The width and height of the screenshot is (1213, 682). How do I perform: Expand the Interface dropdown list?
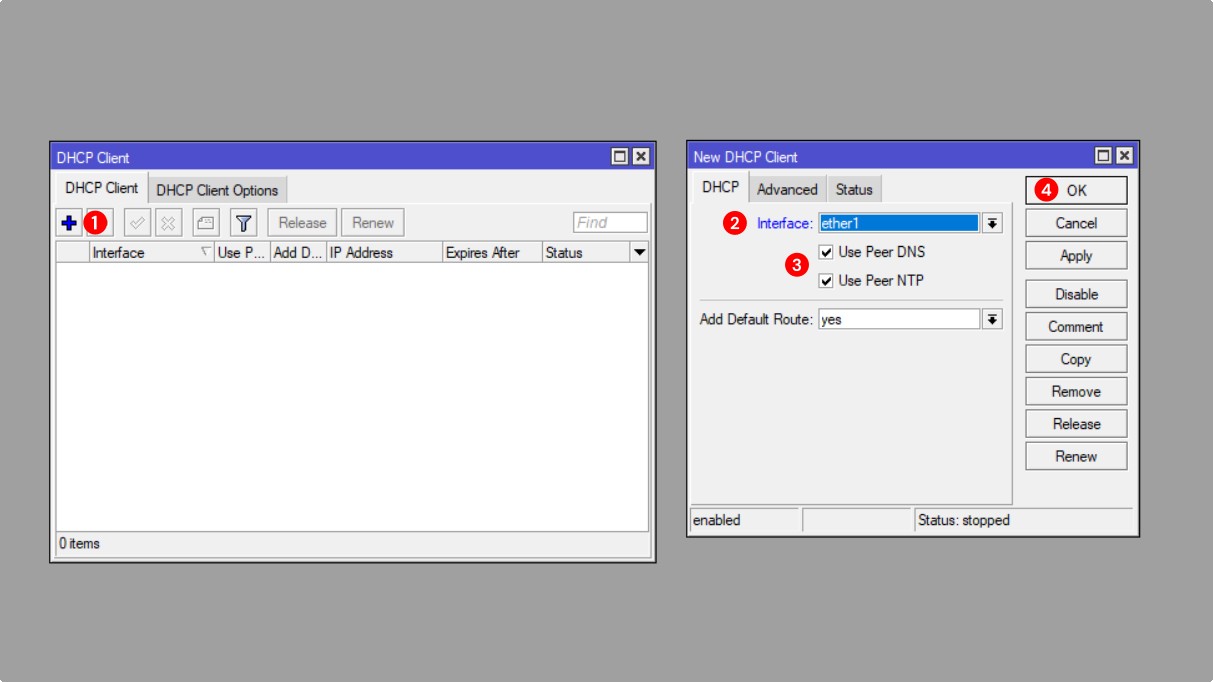pyautogui.click(x=992, y=224)
